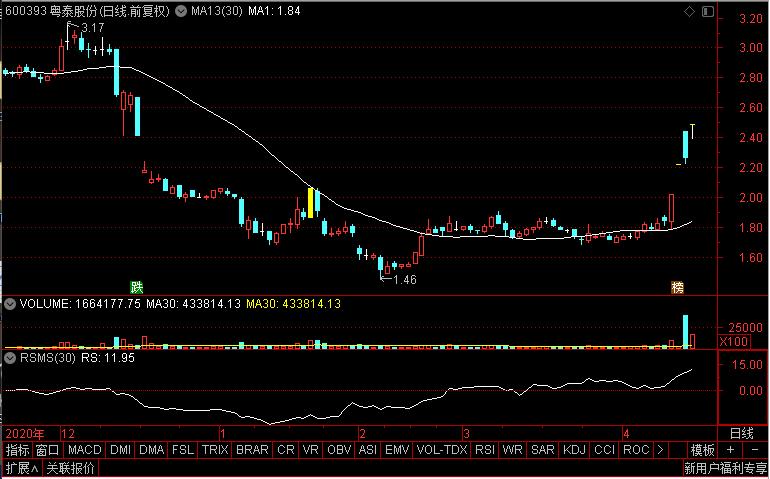Viewport: 770px width, 479px height.
Task: Select the CR indicator
Action: click(286, 450)
